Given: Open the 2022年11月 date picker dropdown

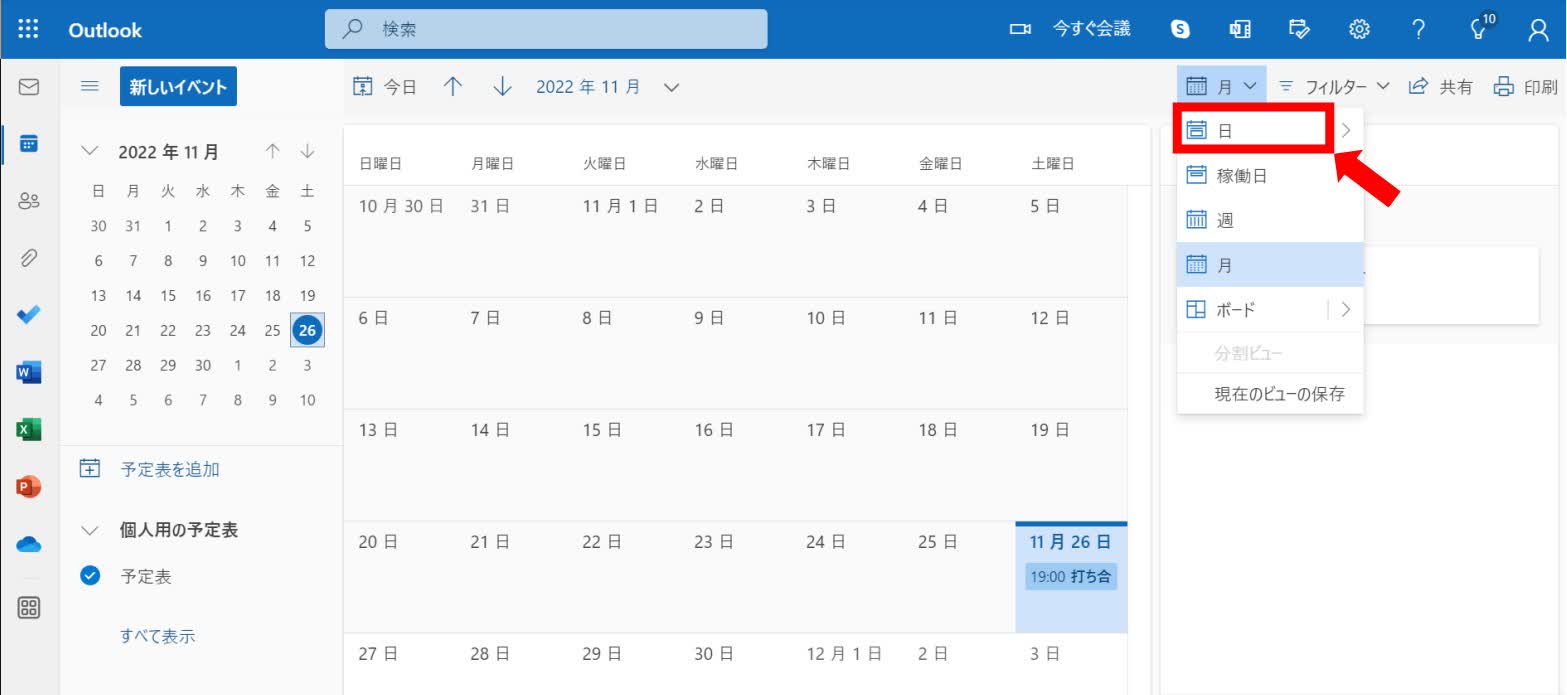Looking at the screenshot, I should pyautogui.click(x=608, y=87).
